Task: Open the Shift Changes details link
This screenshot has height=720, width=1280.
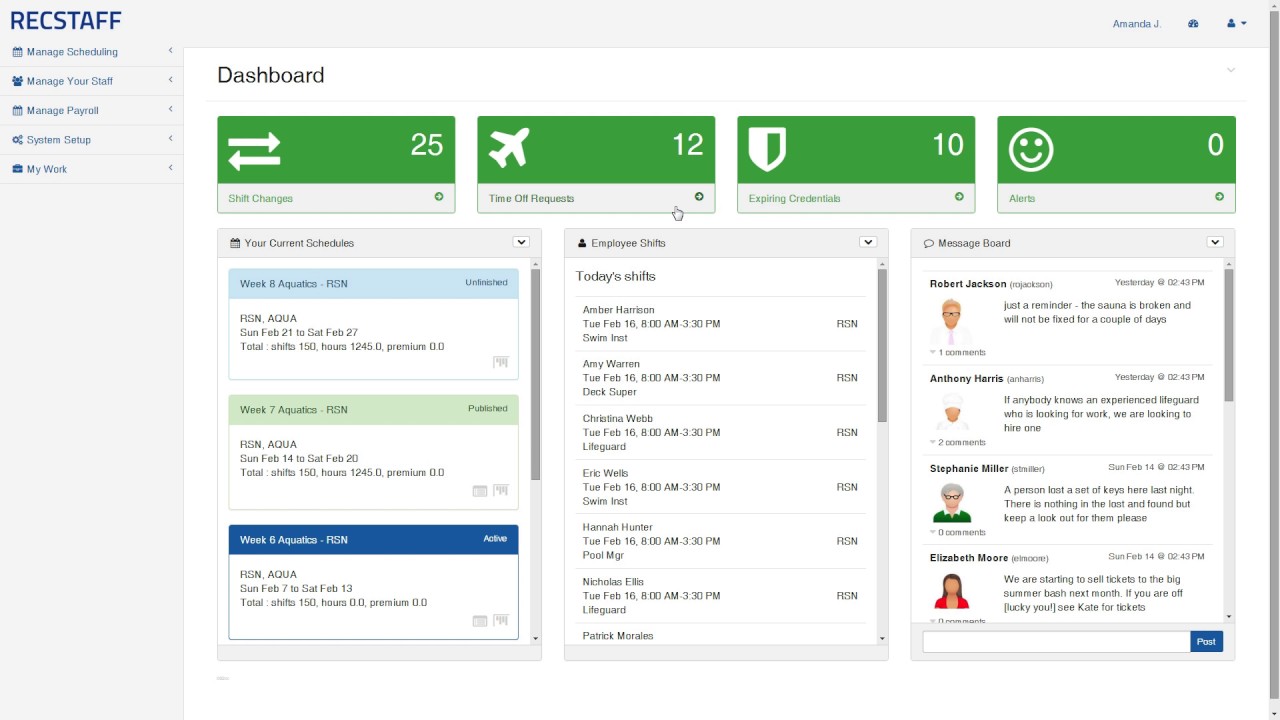Action: point(336,198)
